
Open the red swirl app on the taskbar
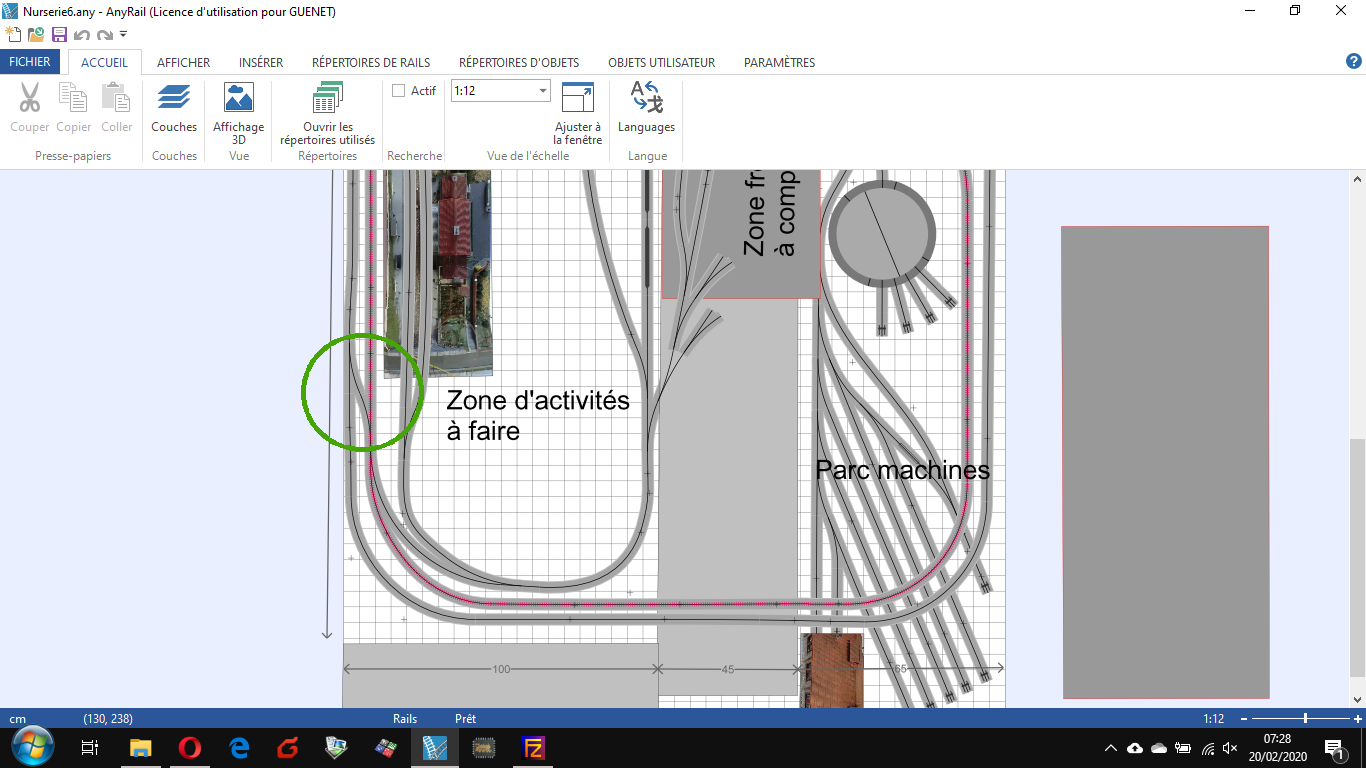point(287,747)
